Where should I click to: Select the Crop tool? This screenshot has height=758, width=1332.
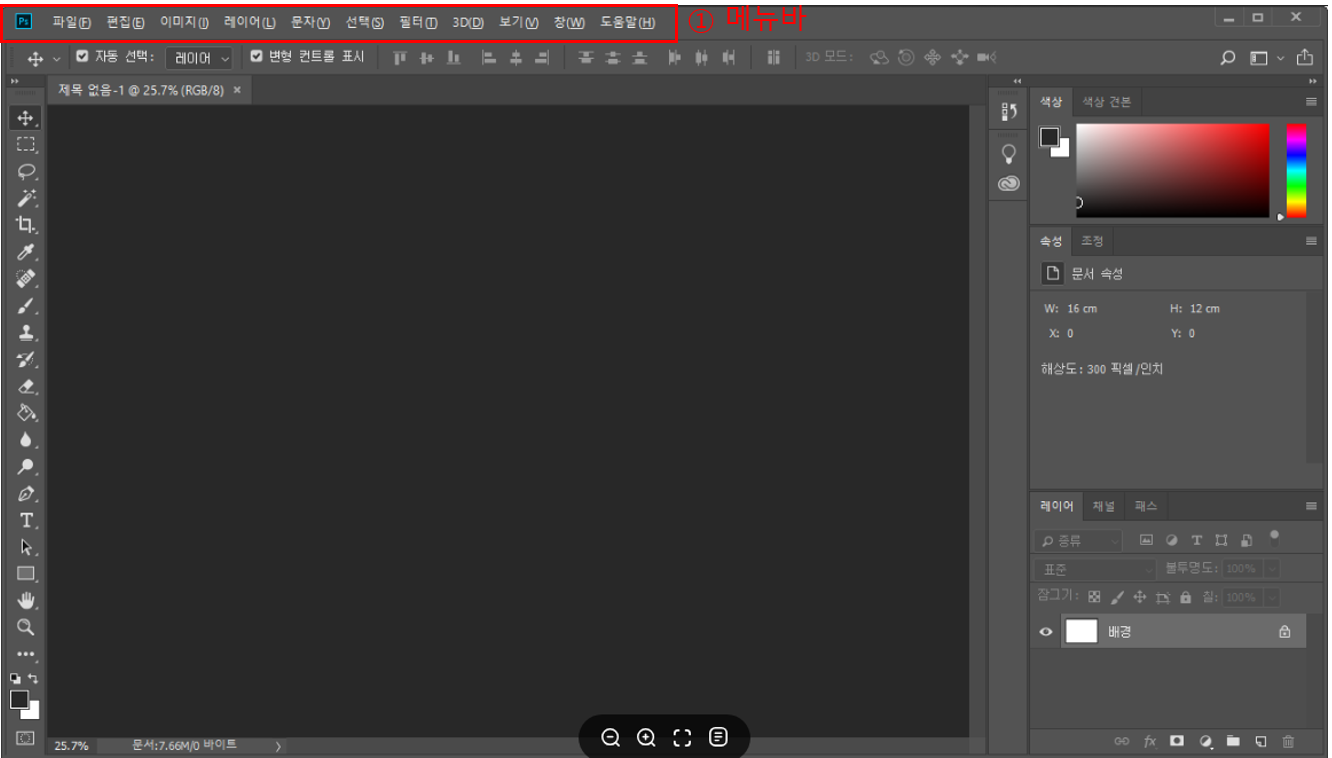click(x=25, y=224)
